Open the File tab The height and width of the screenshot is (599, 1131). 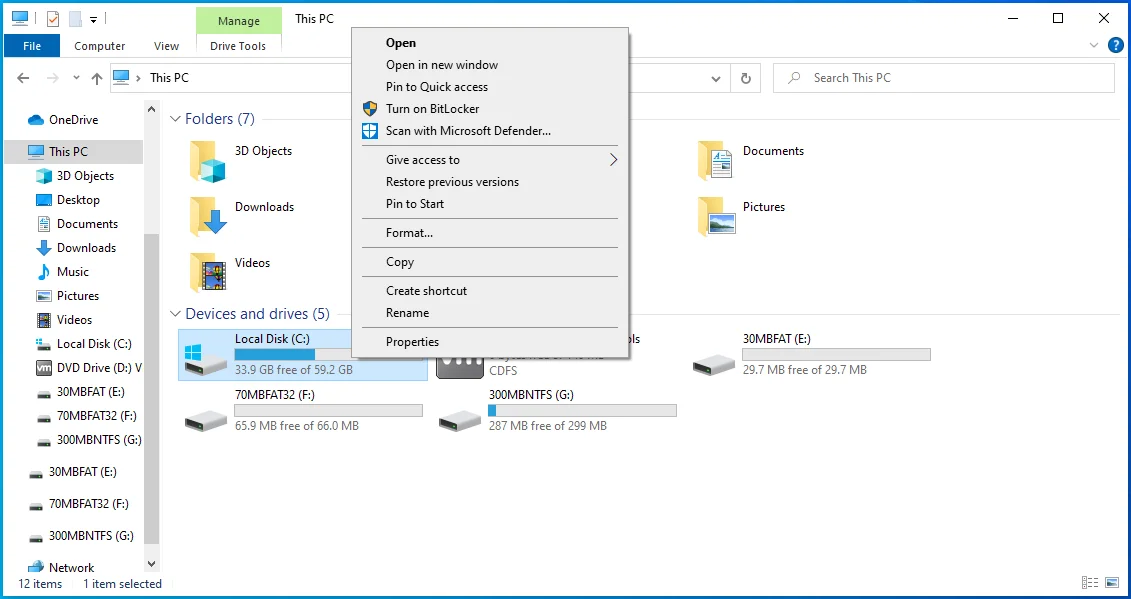click(32, 45)
